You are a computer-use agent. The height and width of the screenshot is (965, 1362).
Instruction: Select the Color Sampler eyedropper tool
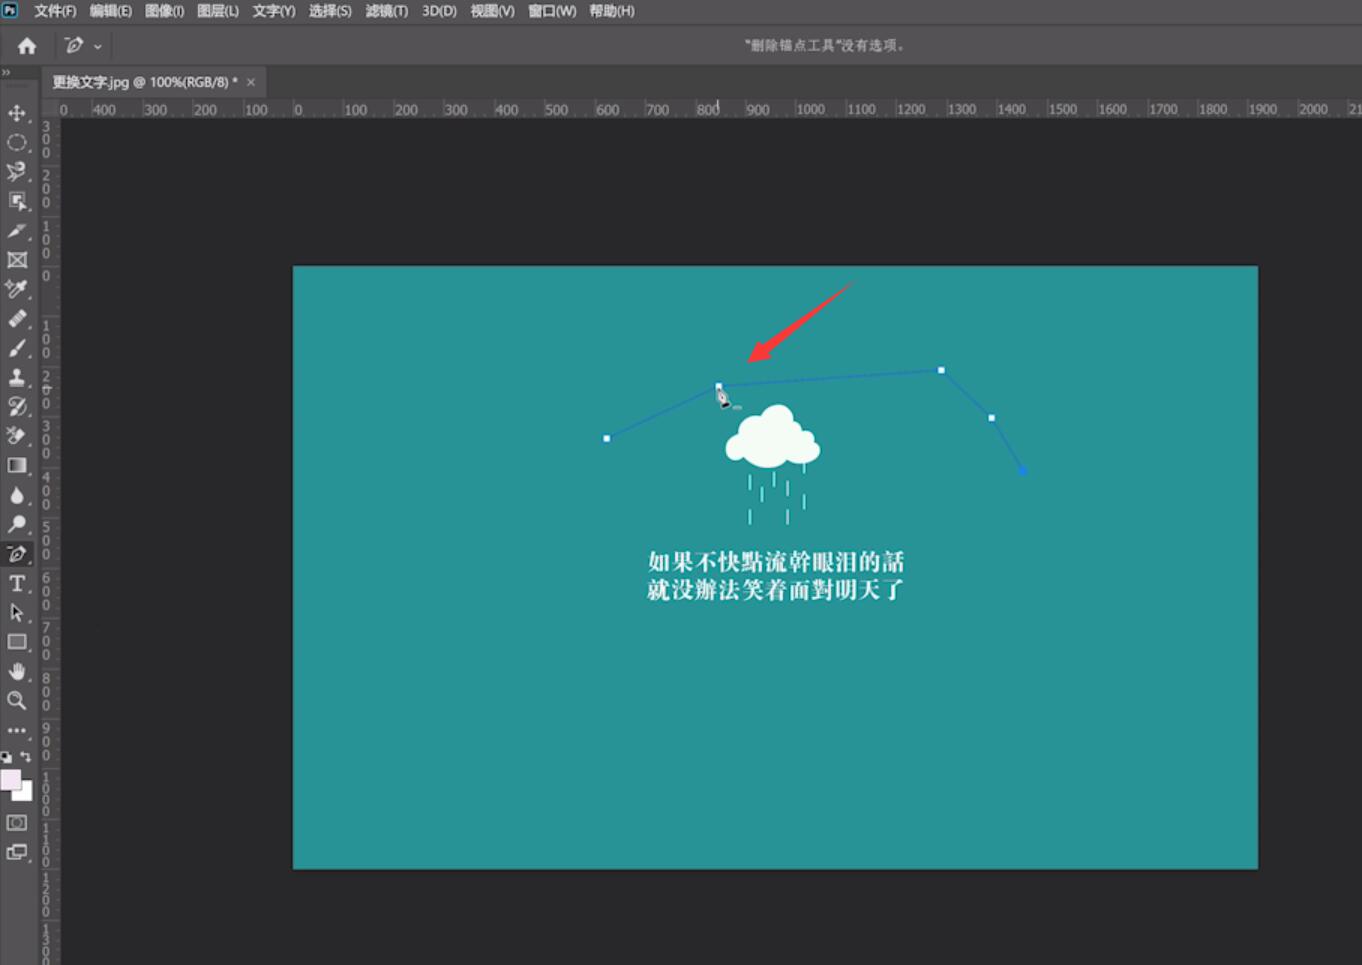(17, 289)
